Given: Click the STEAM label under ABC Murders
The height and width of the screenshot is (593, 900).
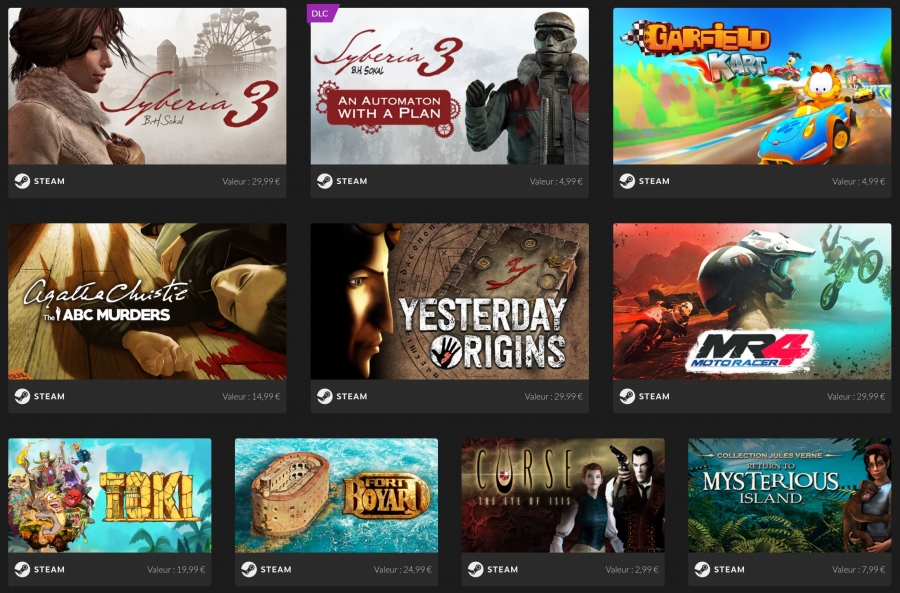Looking at the screenshot, I should pyautogui.click(x=49, y=397).
